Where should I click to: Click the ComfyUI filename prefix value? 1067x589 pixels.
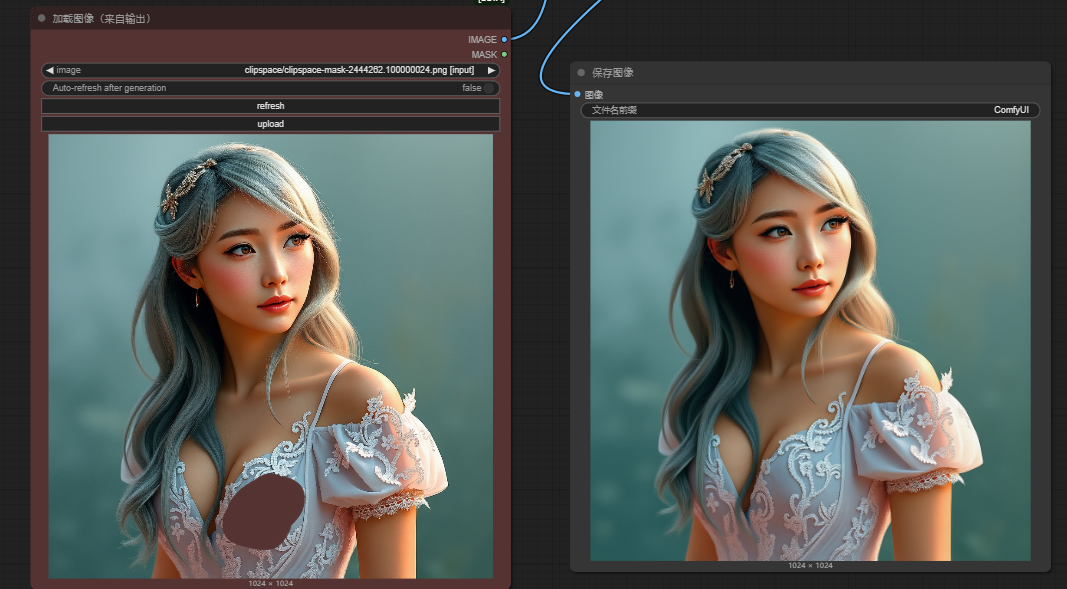pyautogui.click(x=1014, y=110)
